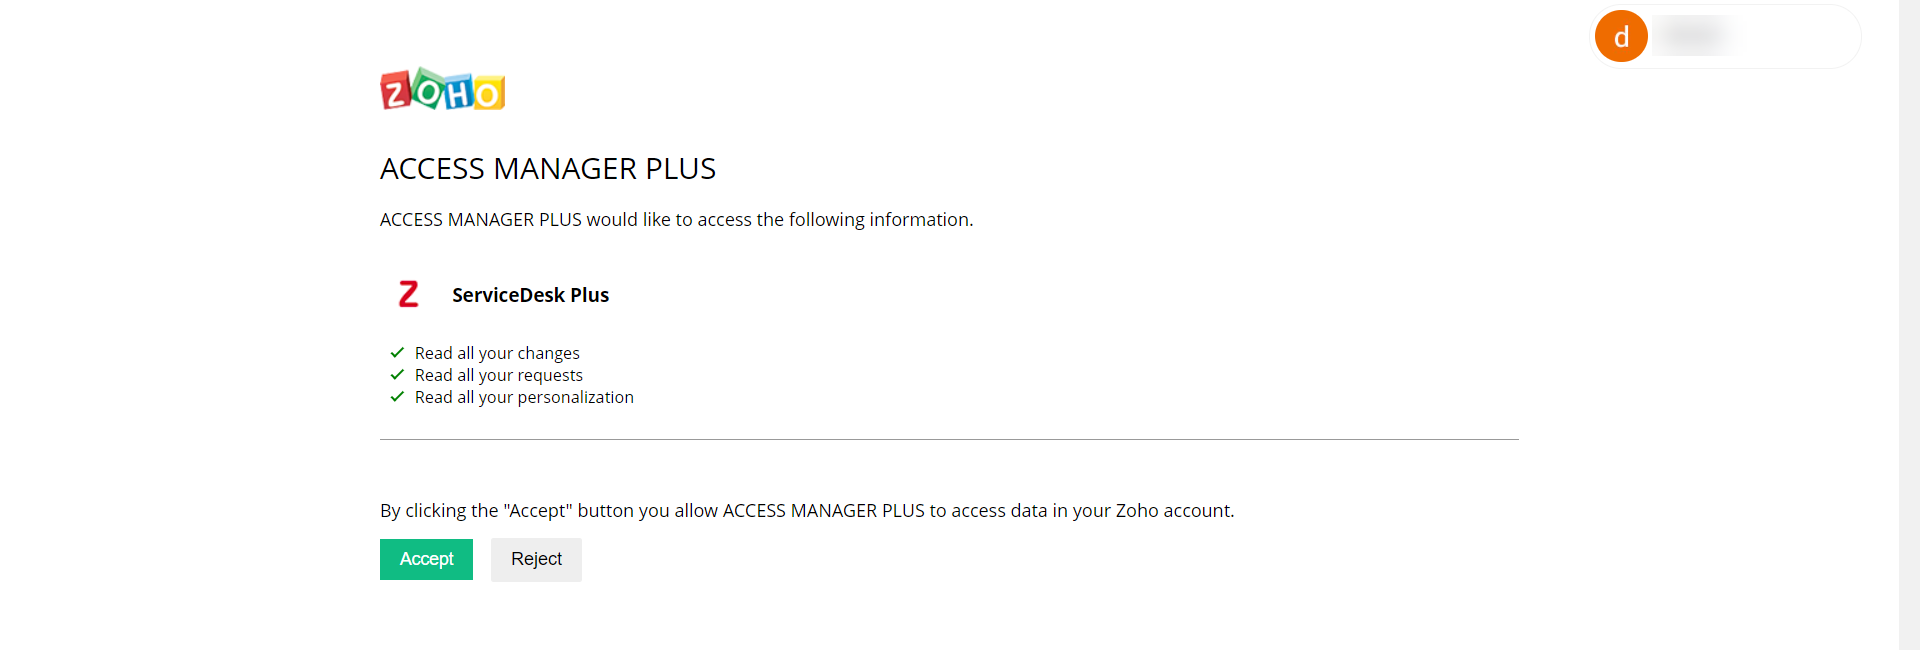Click the red ServiceDesk Plus Z icon

point(409,294)
